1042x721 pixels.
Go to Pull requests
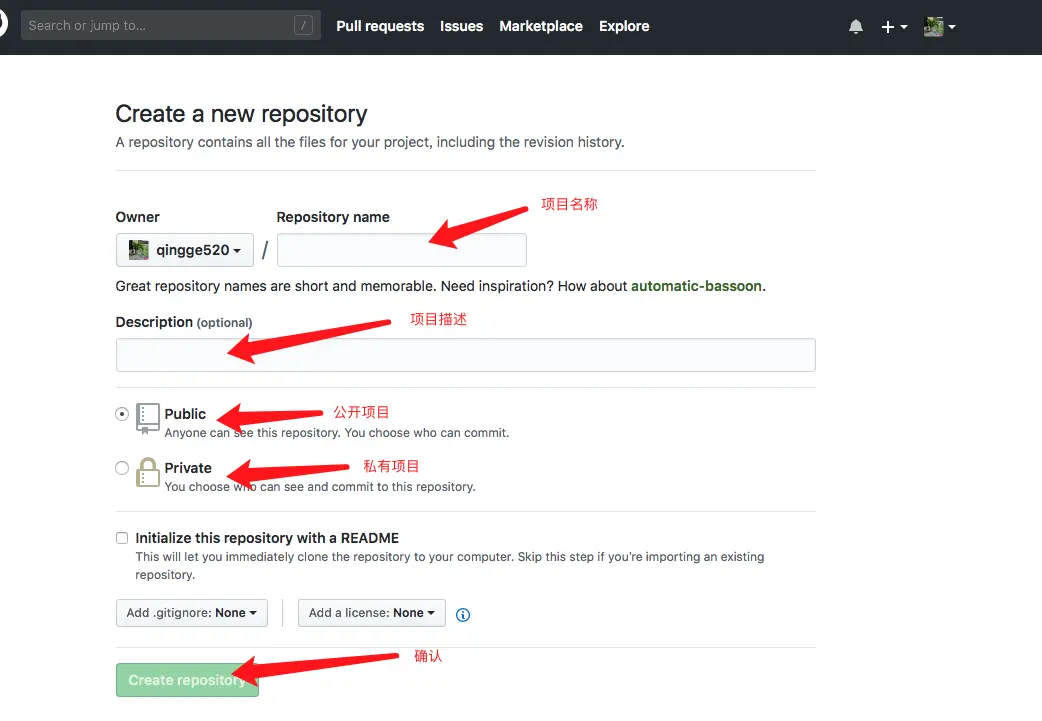(x=380, y=26)
